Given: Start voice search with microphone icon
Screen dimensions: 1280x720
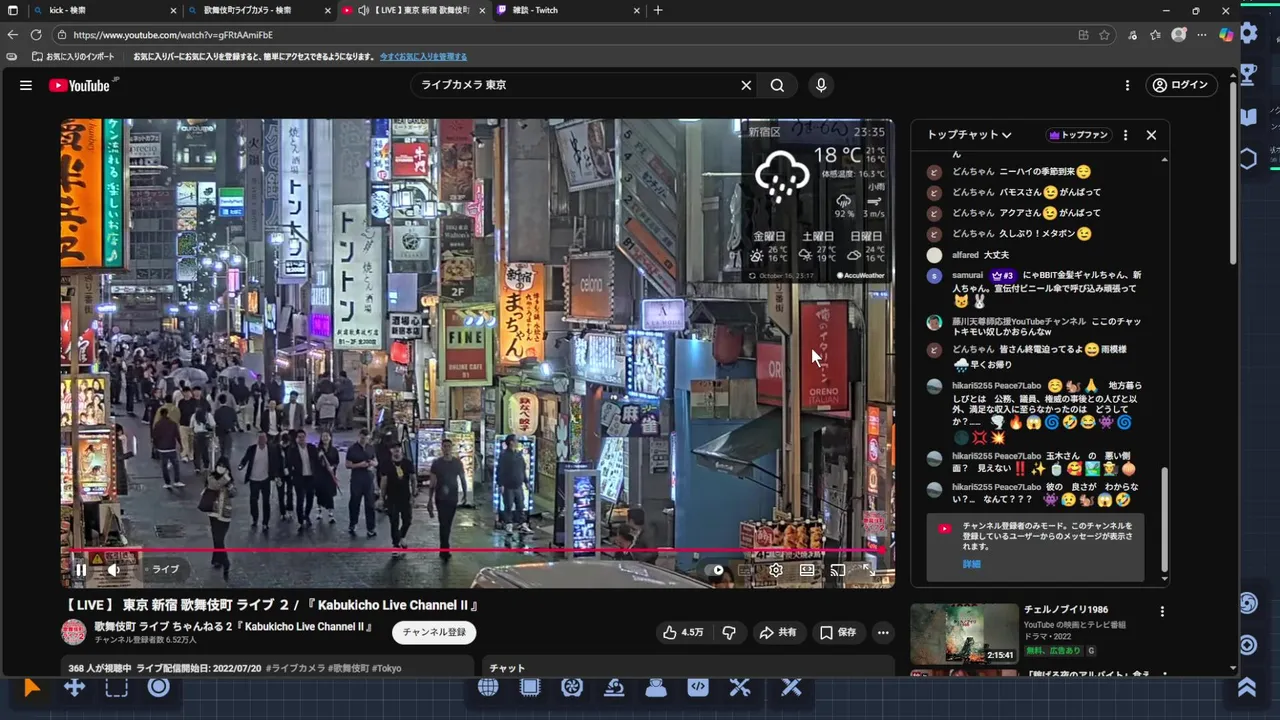Looking at the screenshot, I should click(821, 85).
